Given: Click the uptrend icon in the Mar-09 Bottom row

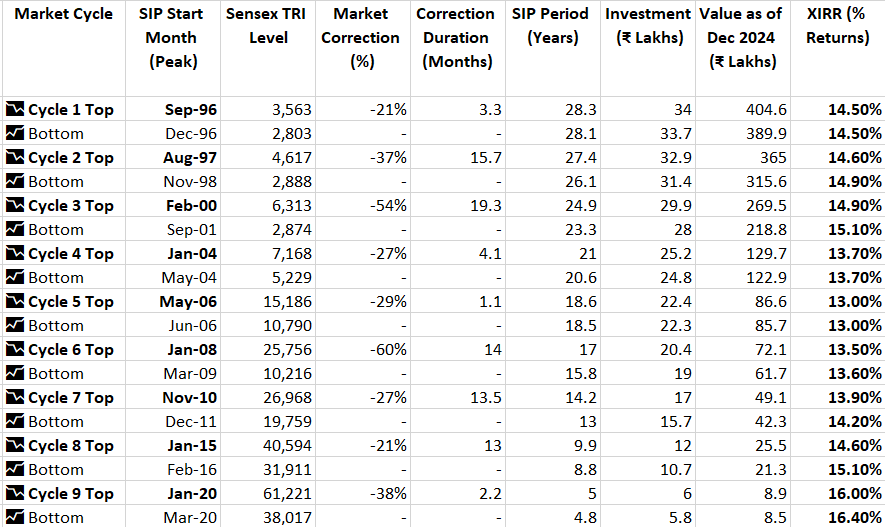Looking at the screenshot, I should click(x=15, y=373).
